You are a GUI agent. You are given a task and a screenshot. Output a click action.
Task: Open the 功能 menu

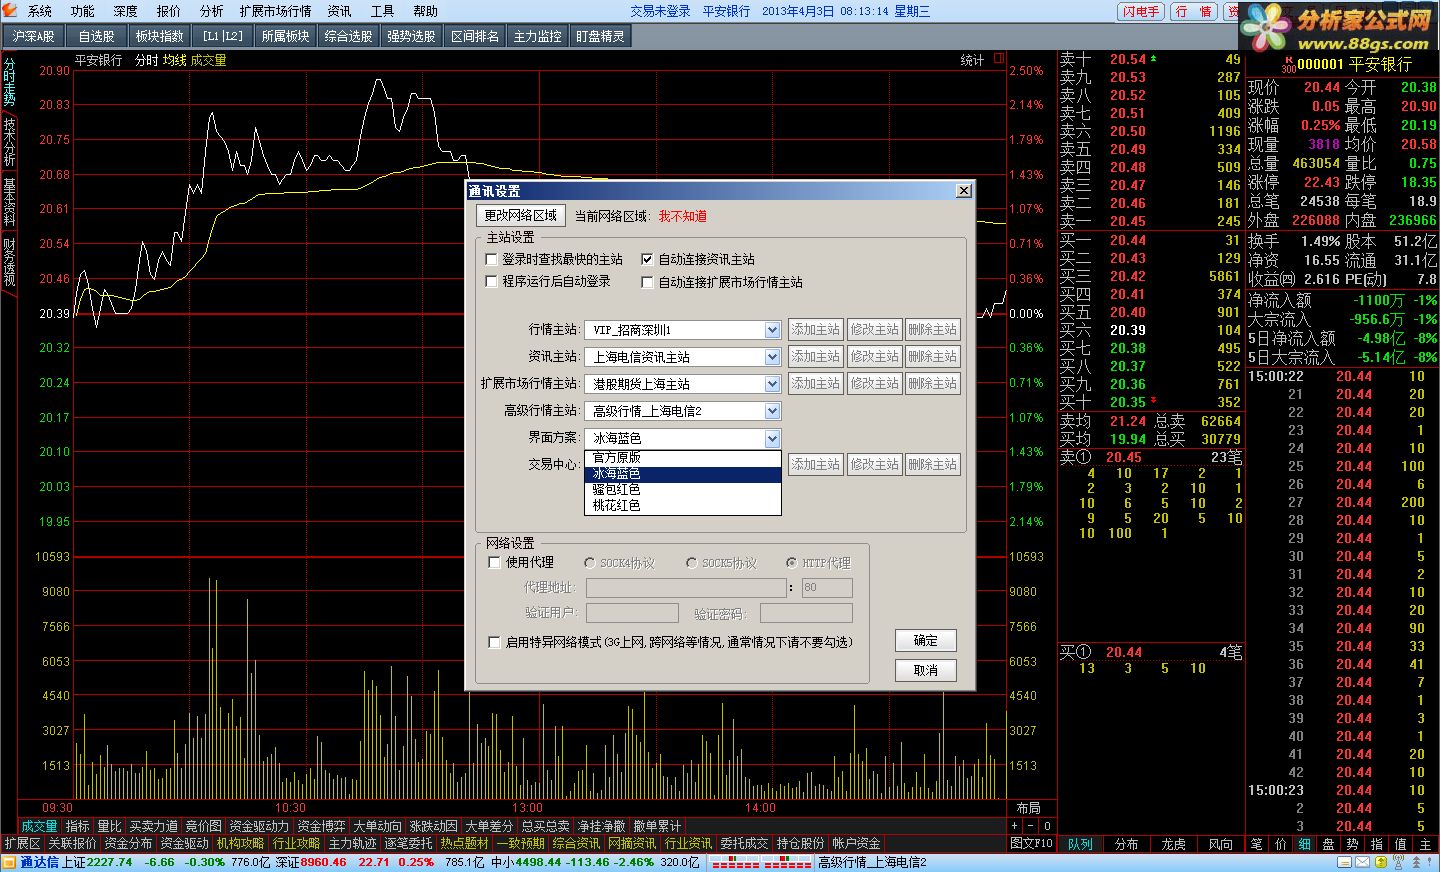(83, 11)
